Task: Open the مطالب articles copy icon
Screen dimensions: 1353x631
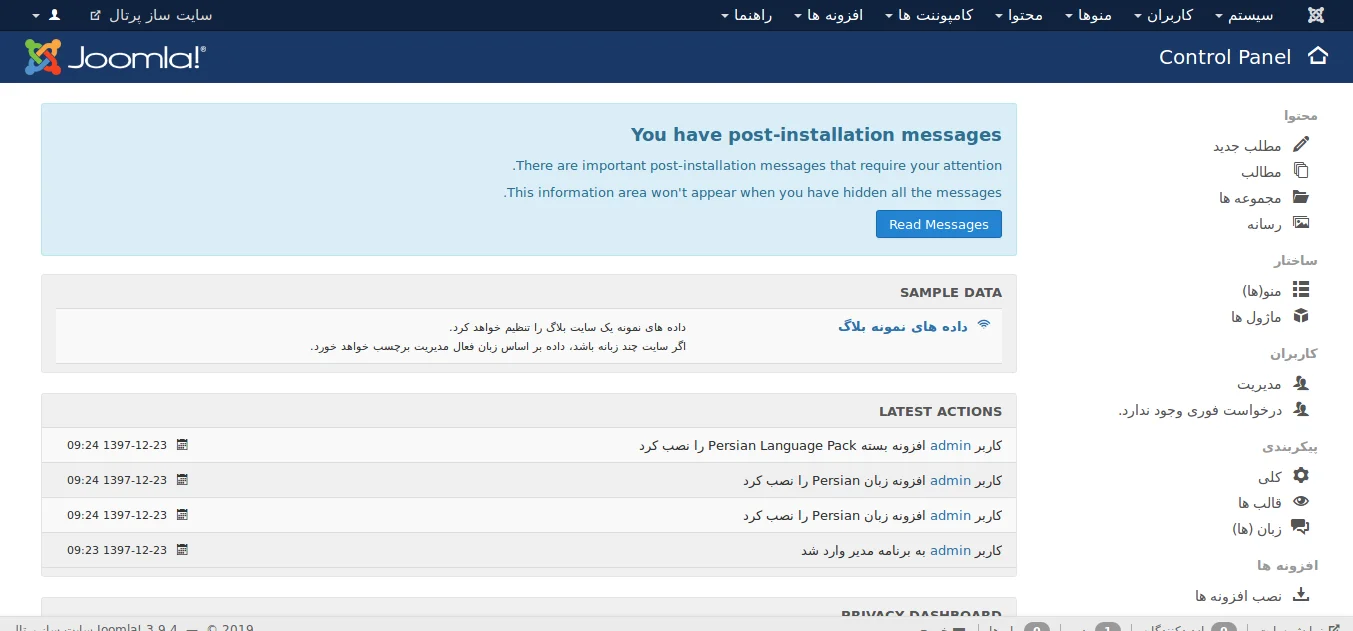Action: [x=1300, y=171]
